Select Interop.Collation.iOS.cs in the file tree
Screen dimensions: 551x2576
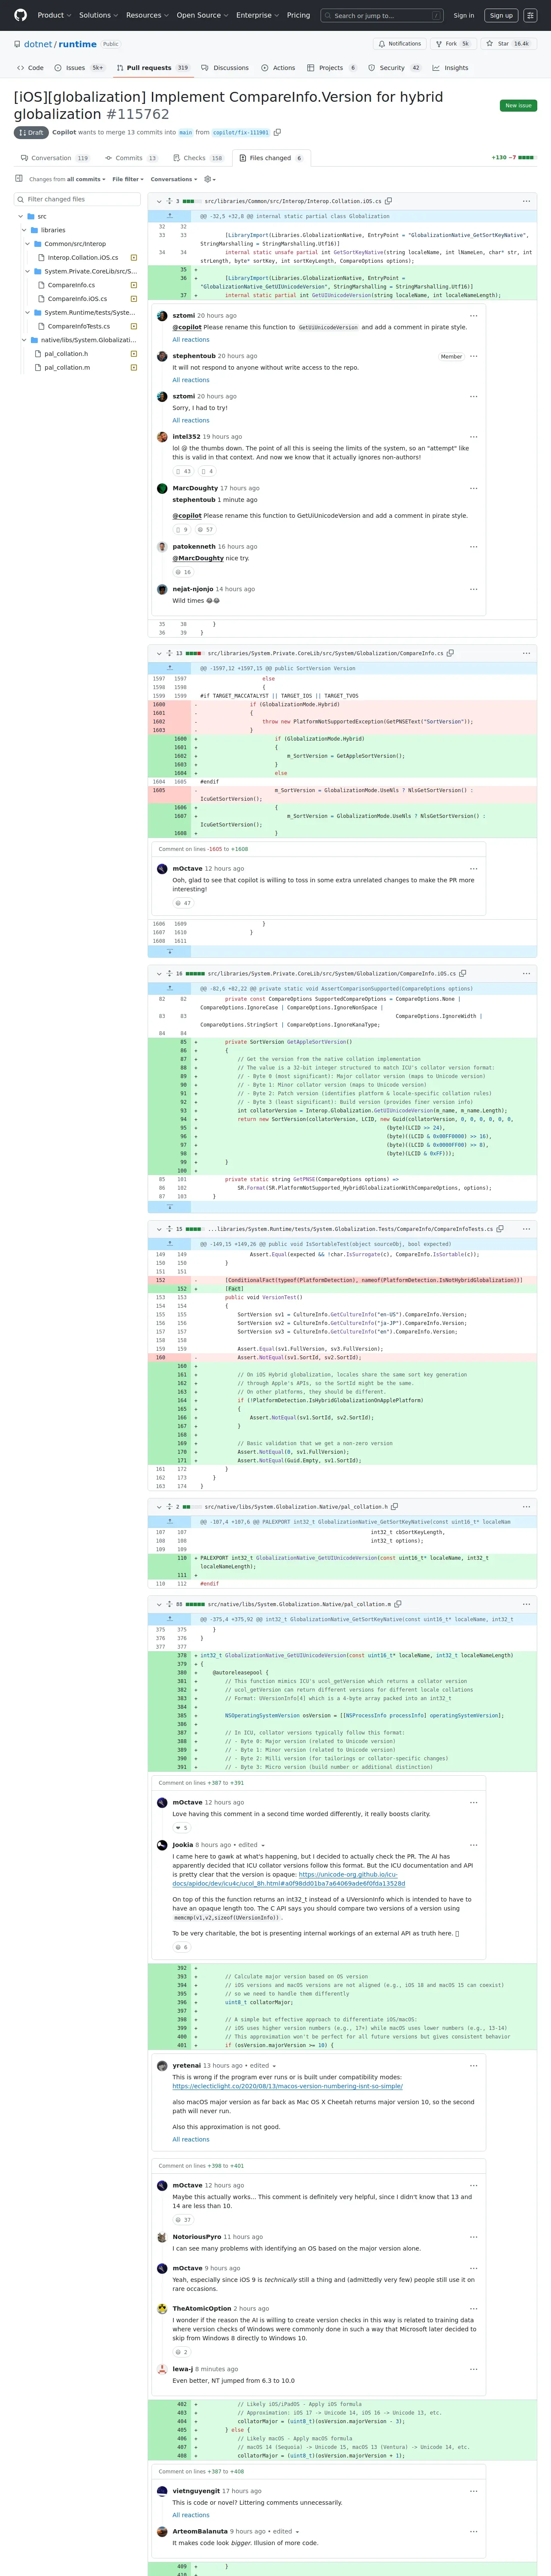click(82, 258)
